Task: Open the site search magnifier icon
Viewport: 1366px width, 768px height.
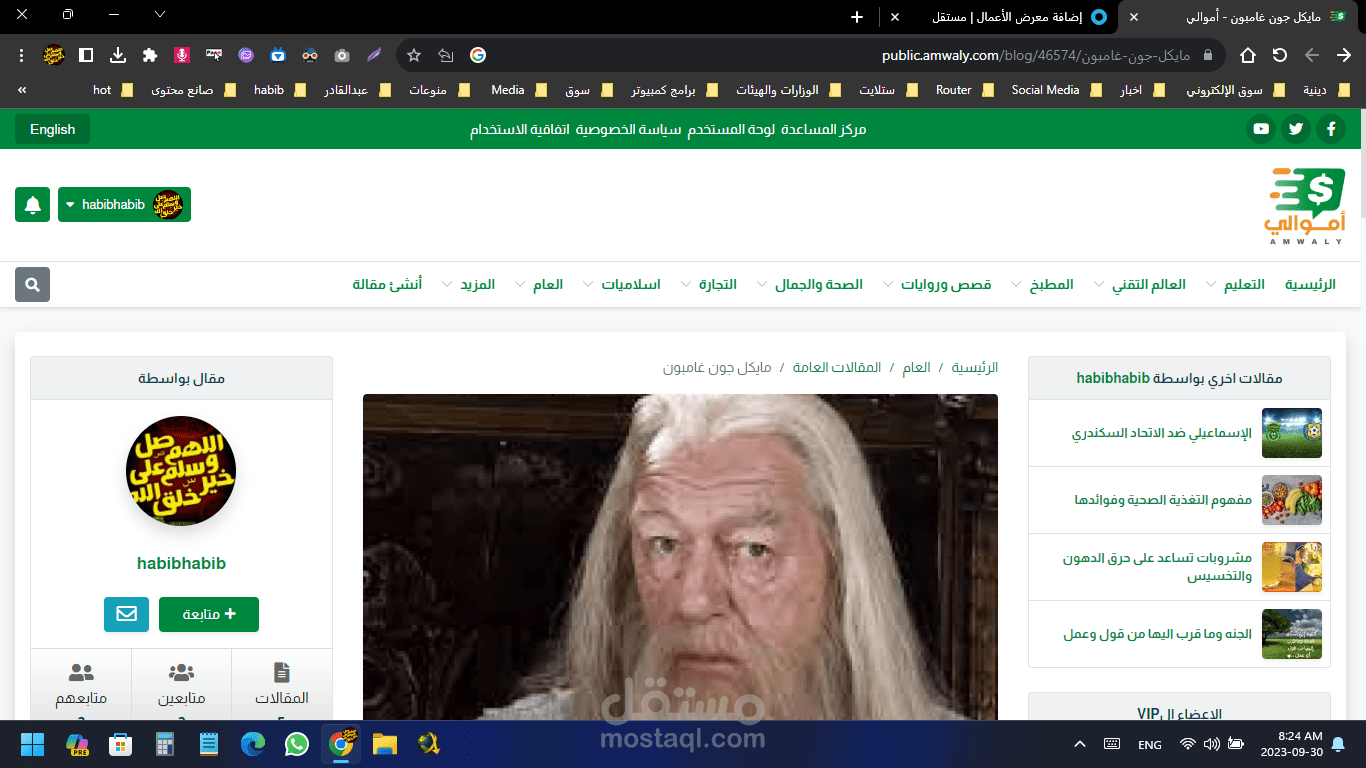Action: click(32, 285)
